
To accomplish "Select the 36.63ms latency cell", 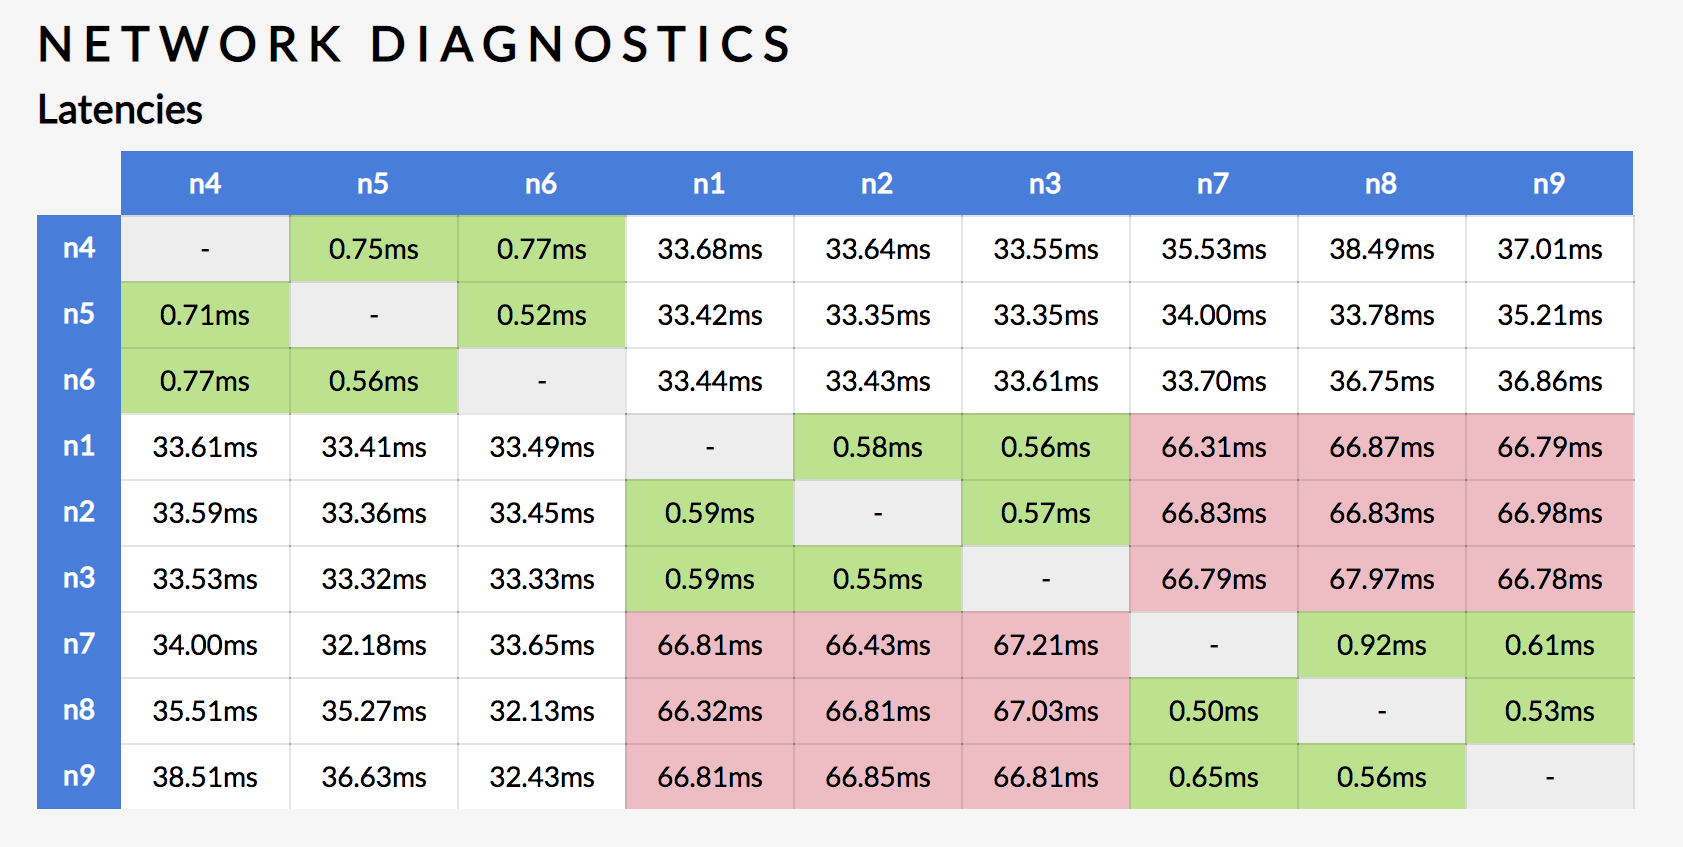I will point(373,777).
